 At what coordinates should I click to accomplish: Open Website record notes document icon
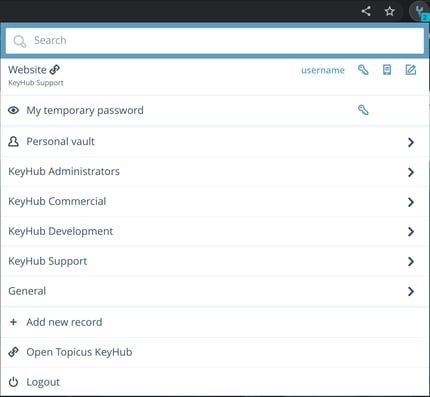(x=387, y=70)
